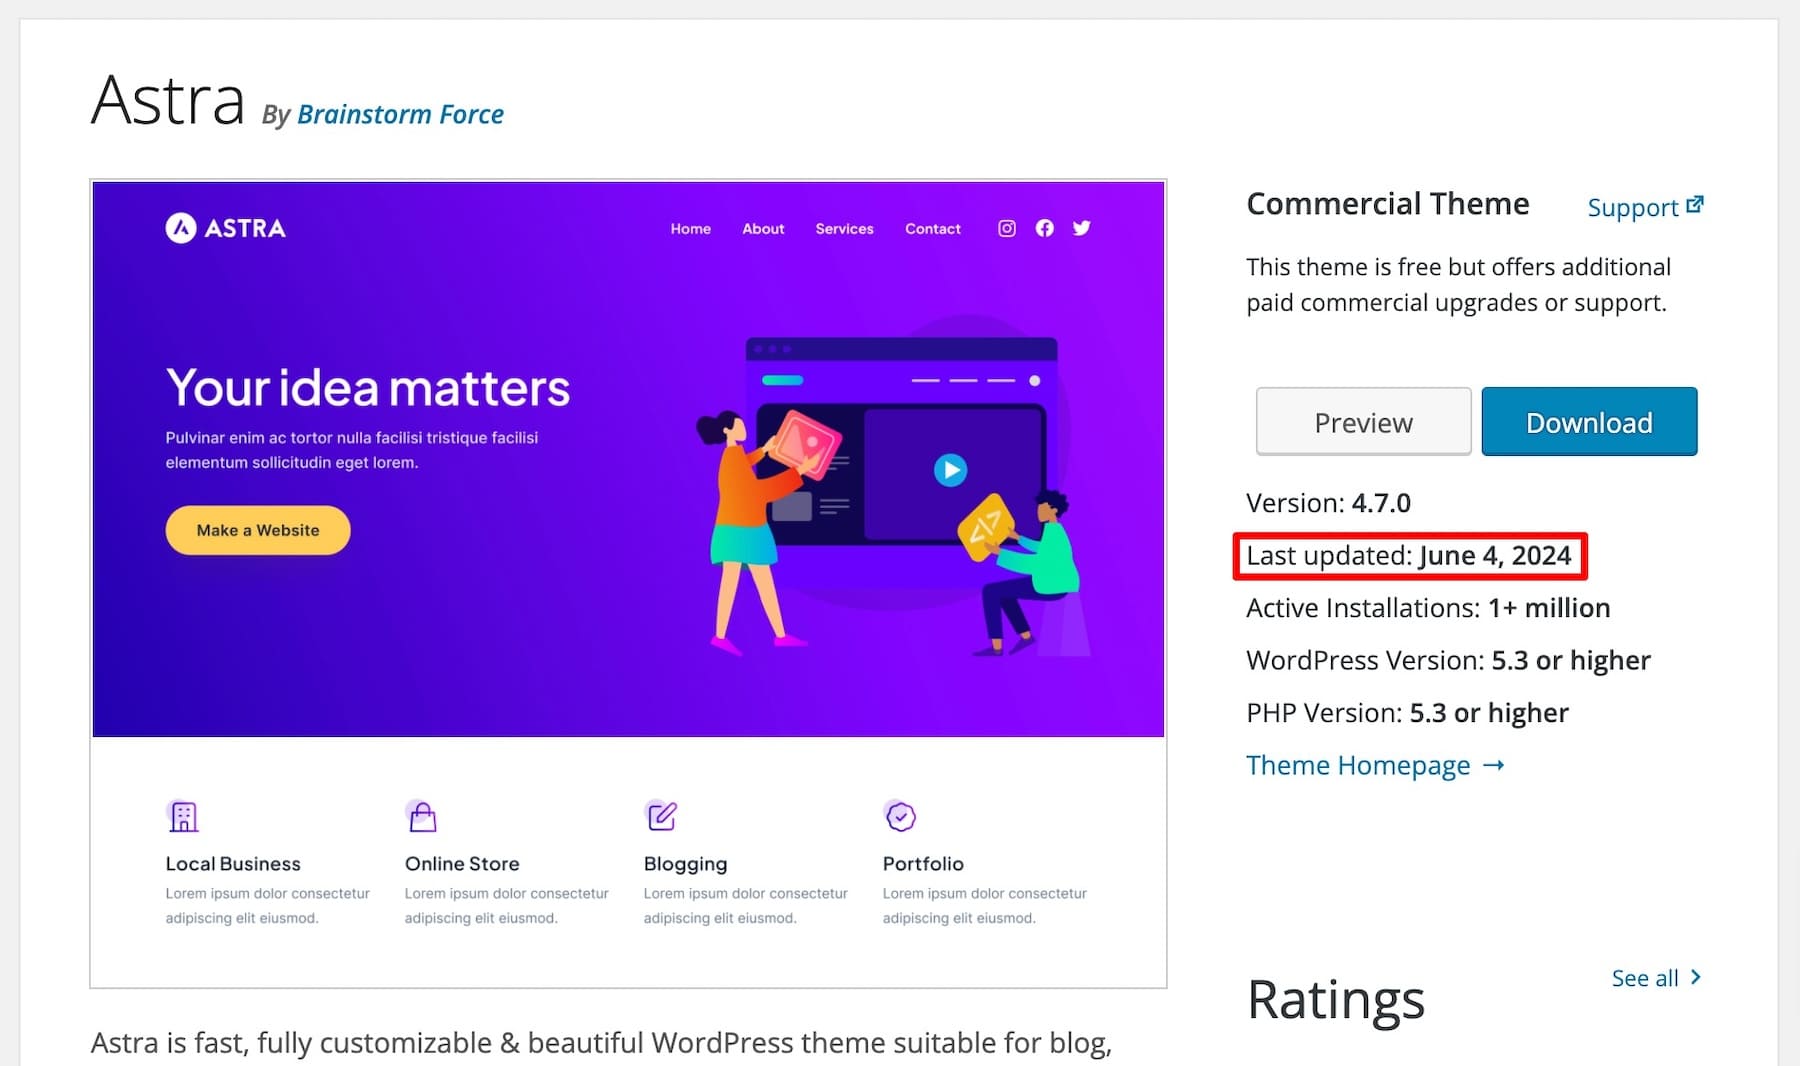The width and height of the screenshot is (1800, 1066).
Task: Open Facebook from the theme's social icons
Action: (1043, 228)
